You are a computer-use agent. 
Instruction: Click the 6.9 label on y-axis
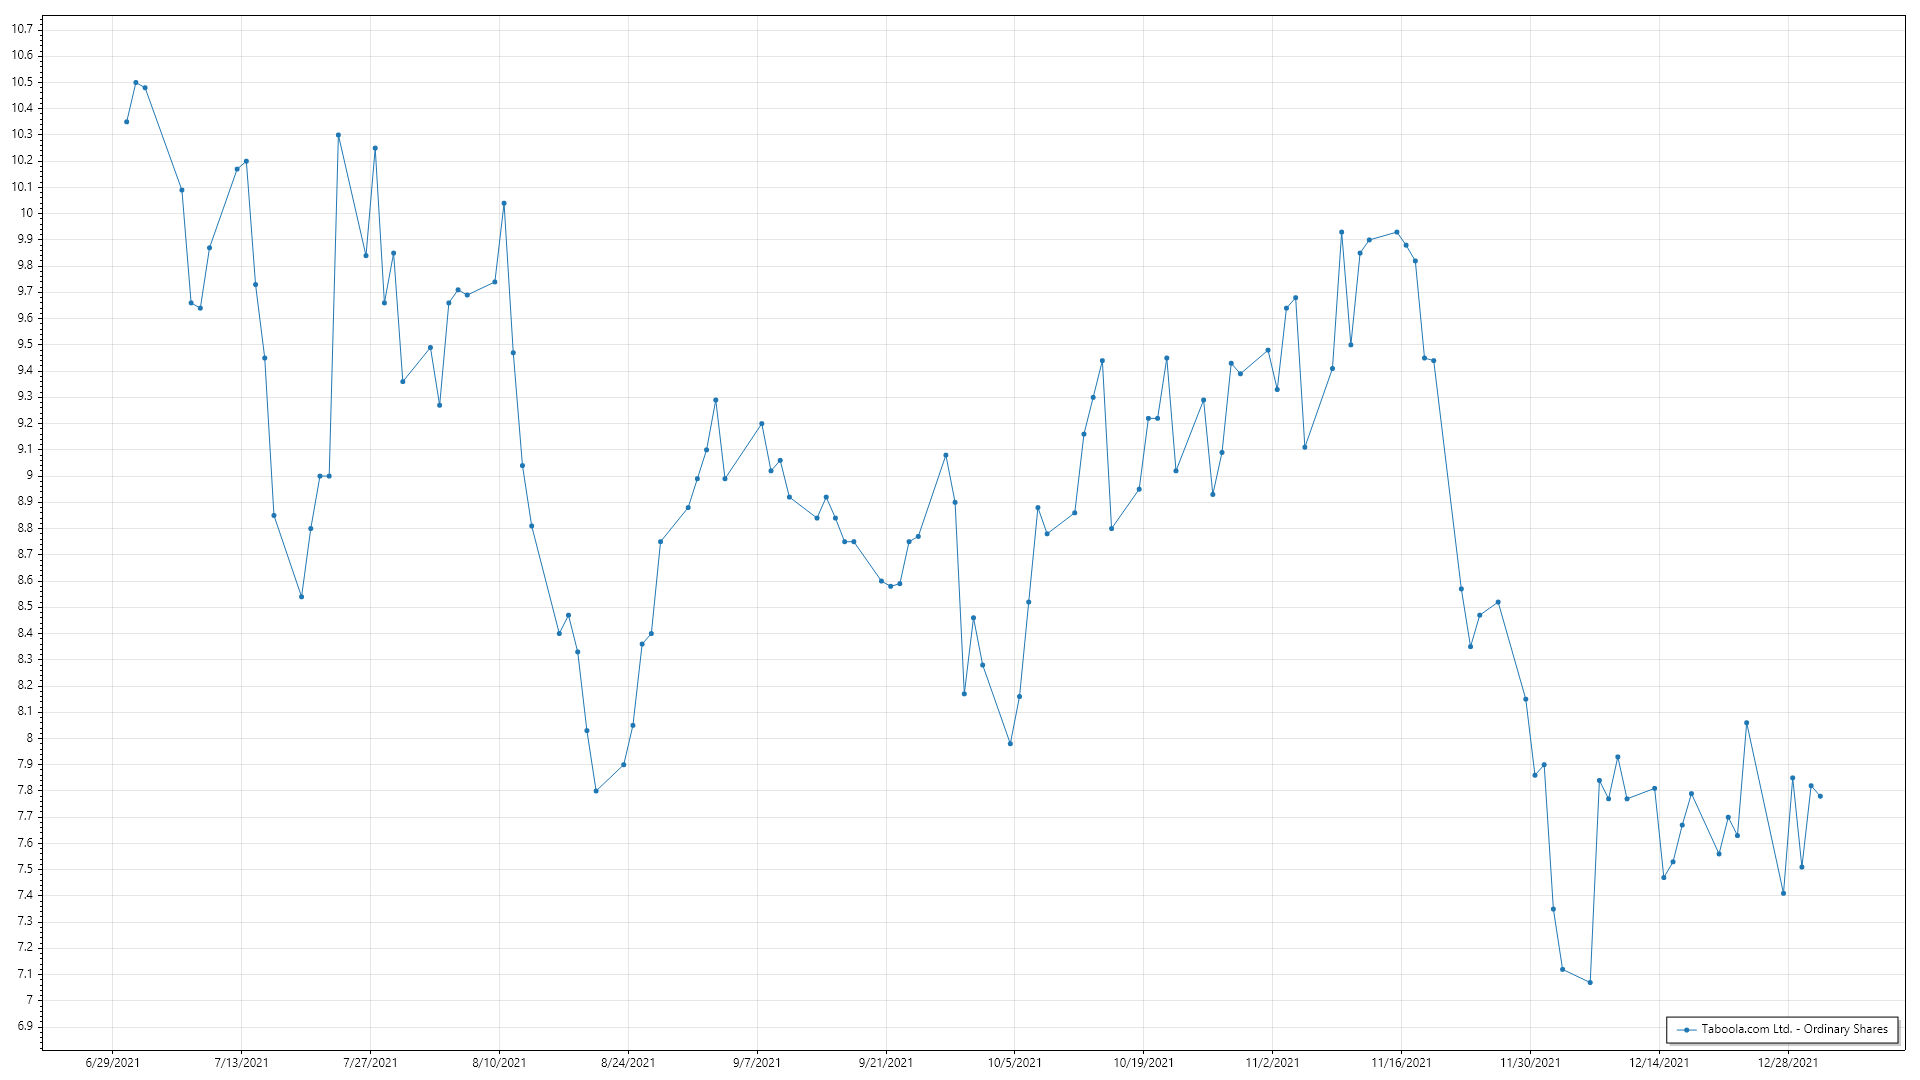pos(24,1026)
